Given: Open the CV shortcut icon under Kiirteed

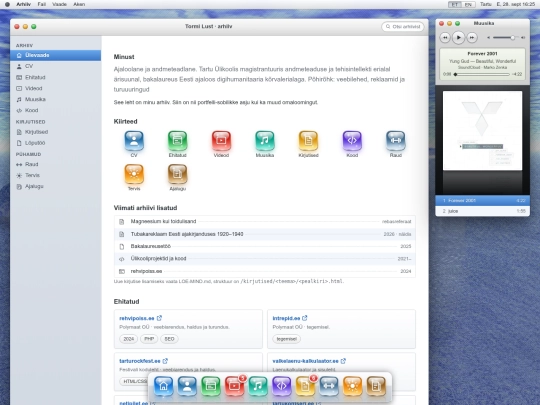Looking at the screenshot, I should (134, 141).
